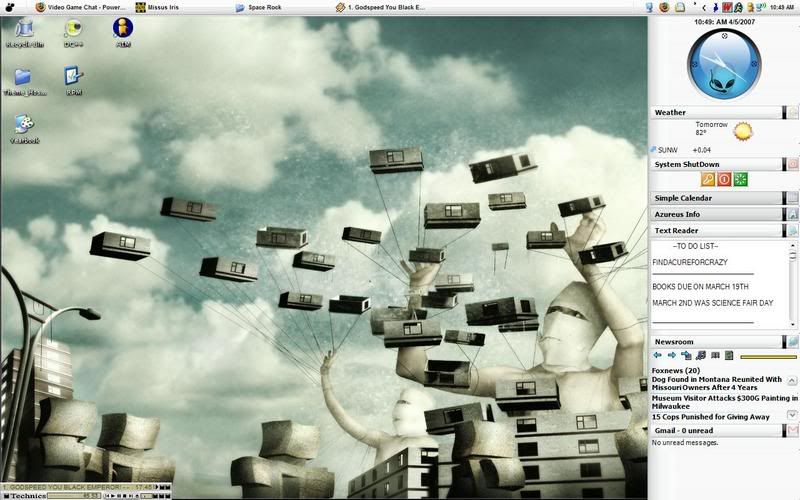Click the sun weather forecast icon
This screenshot has width=800, height=500.
pos(743,132)
